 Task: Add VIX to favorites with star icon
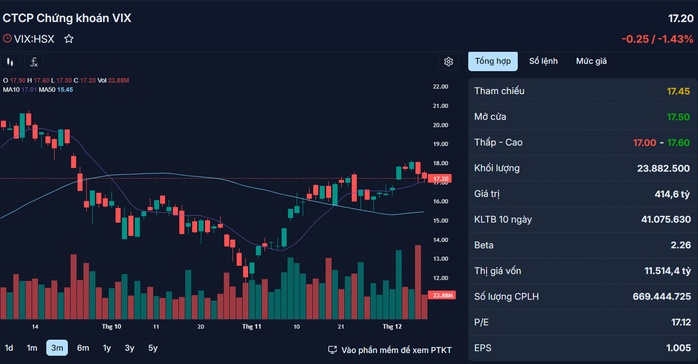tap(69, 39)
